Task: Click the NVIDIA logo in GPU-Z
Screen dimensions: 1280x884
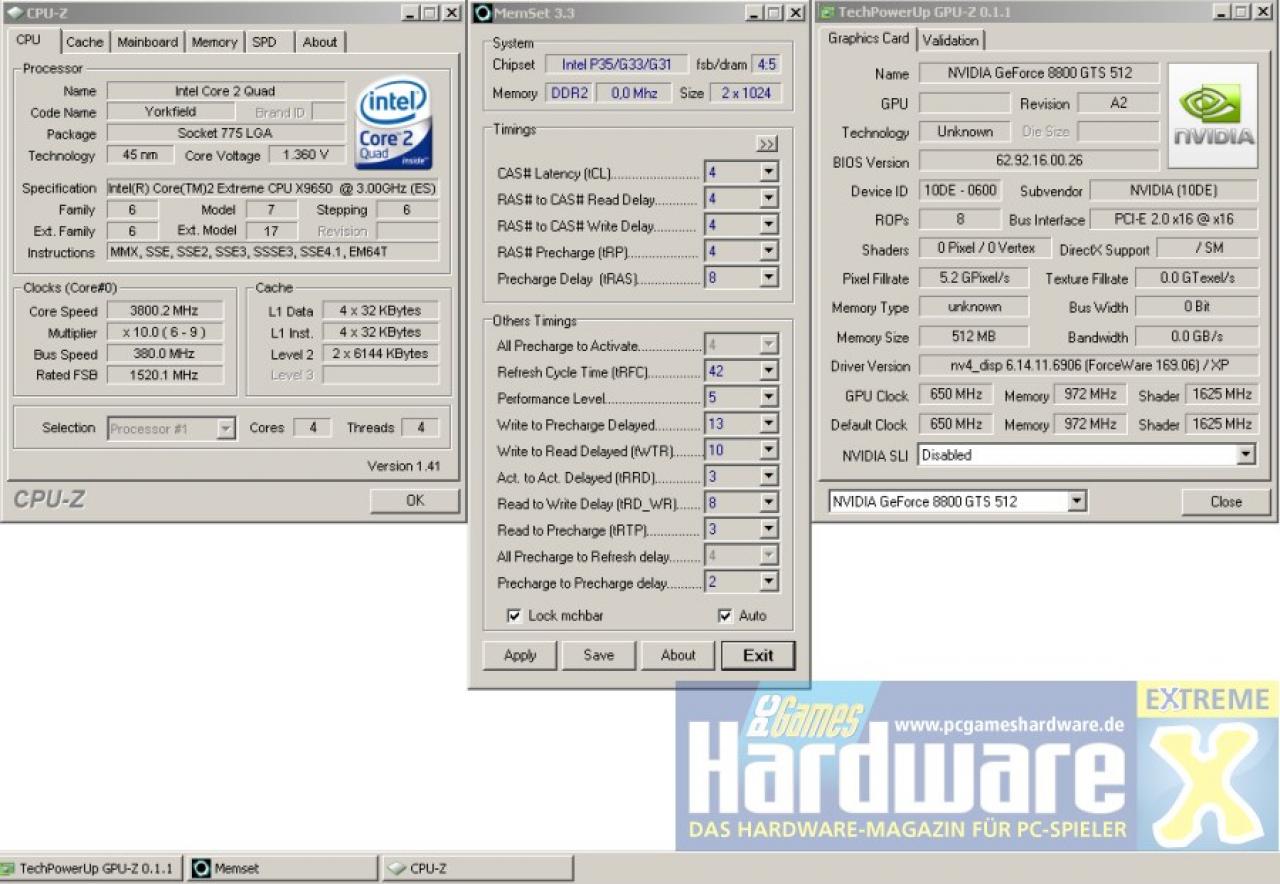Action: click(x=1213, y=117)
